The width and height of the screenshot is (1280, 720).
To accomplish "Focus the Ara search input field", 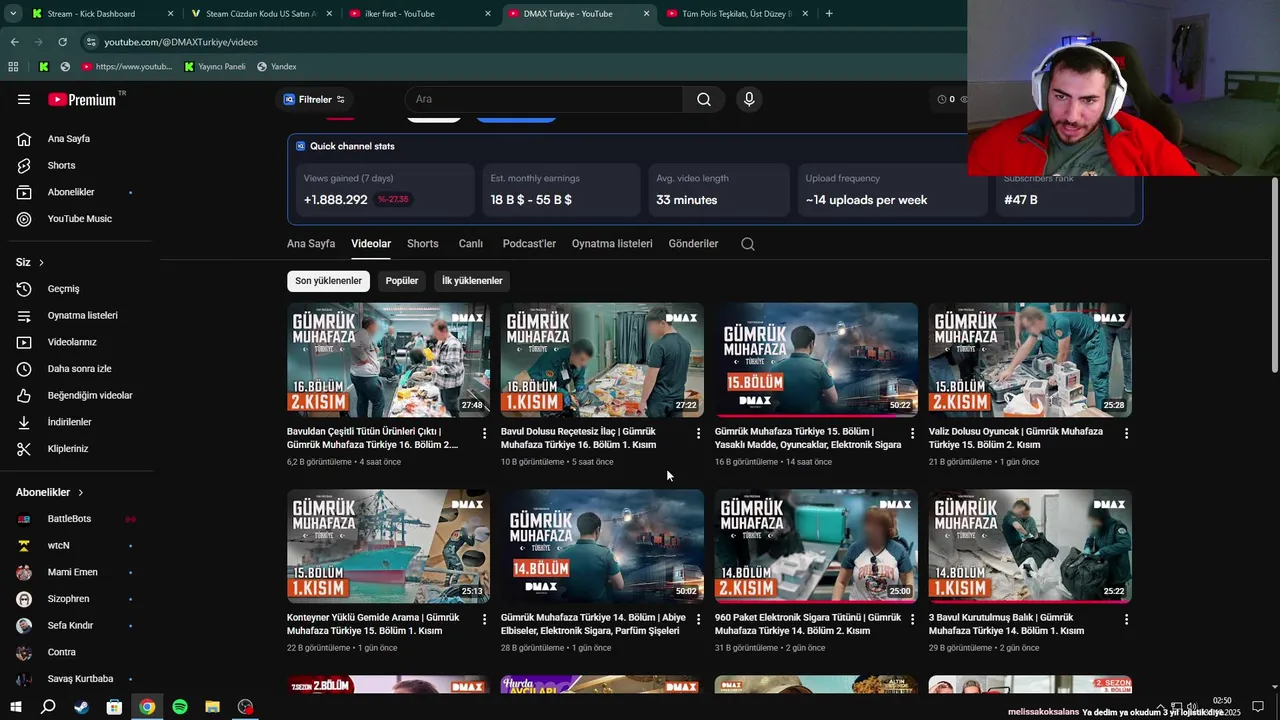I will pos(545,99).
